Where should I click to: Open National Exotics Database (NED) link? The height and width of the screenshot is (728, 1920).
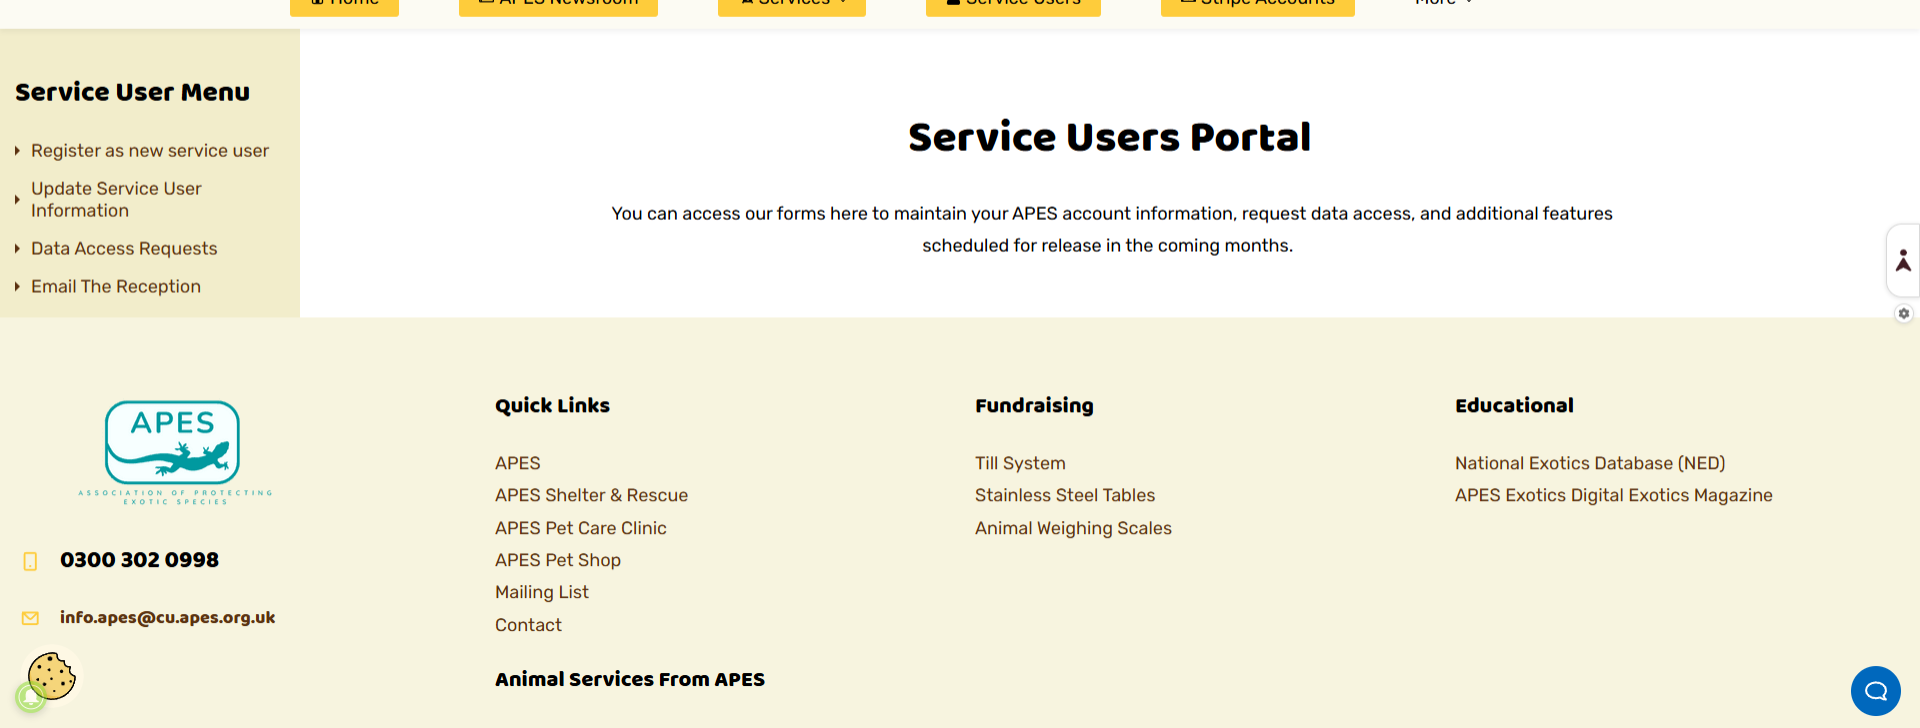tap(1589, 463)
